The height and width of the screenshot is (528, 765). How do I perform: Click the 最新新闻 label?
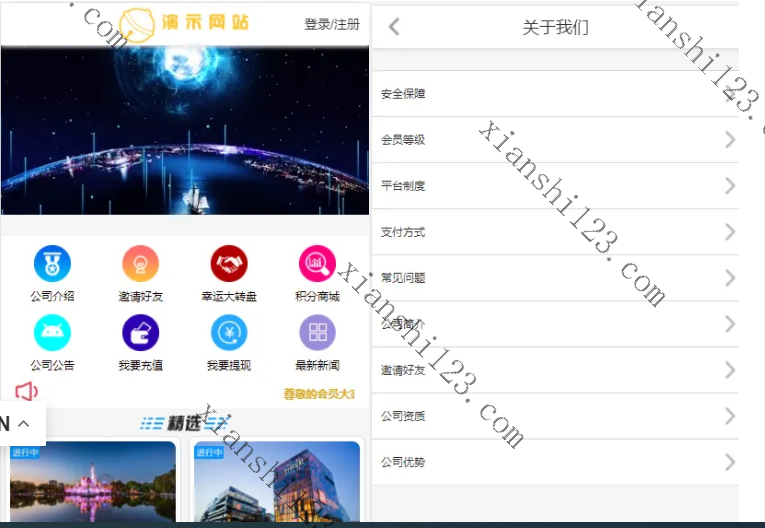click(x=317, y=365)
